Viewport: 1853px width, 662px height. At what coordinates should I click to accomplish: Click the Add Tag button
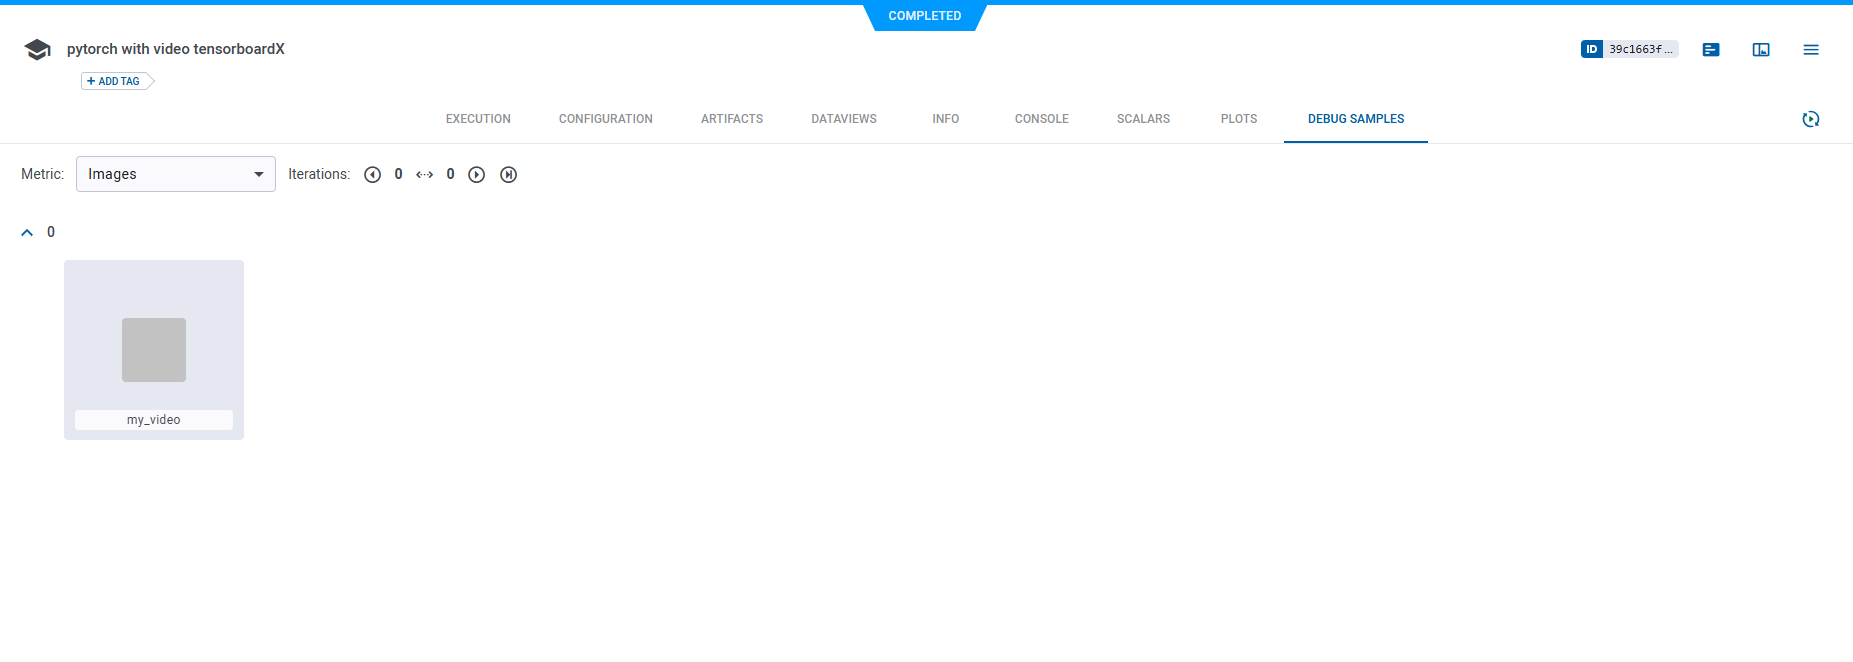(114, 81)
